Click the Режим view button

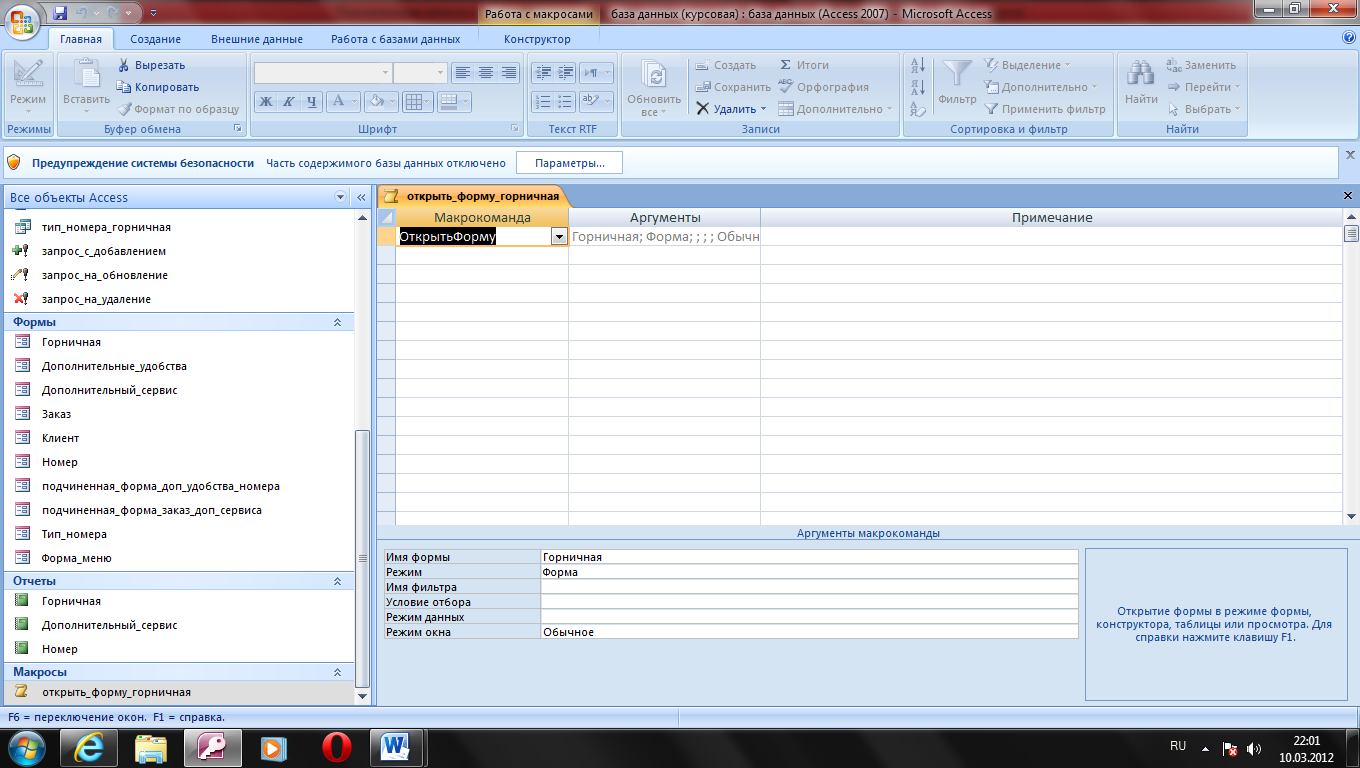click(x=28, y=85)
